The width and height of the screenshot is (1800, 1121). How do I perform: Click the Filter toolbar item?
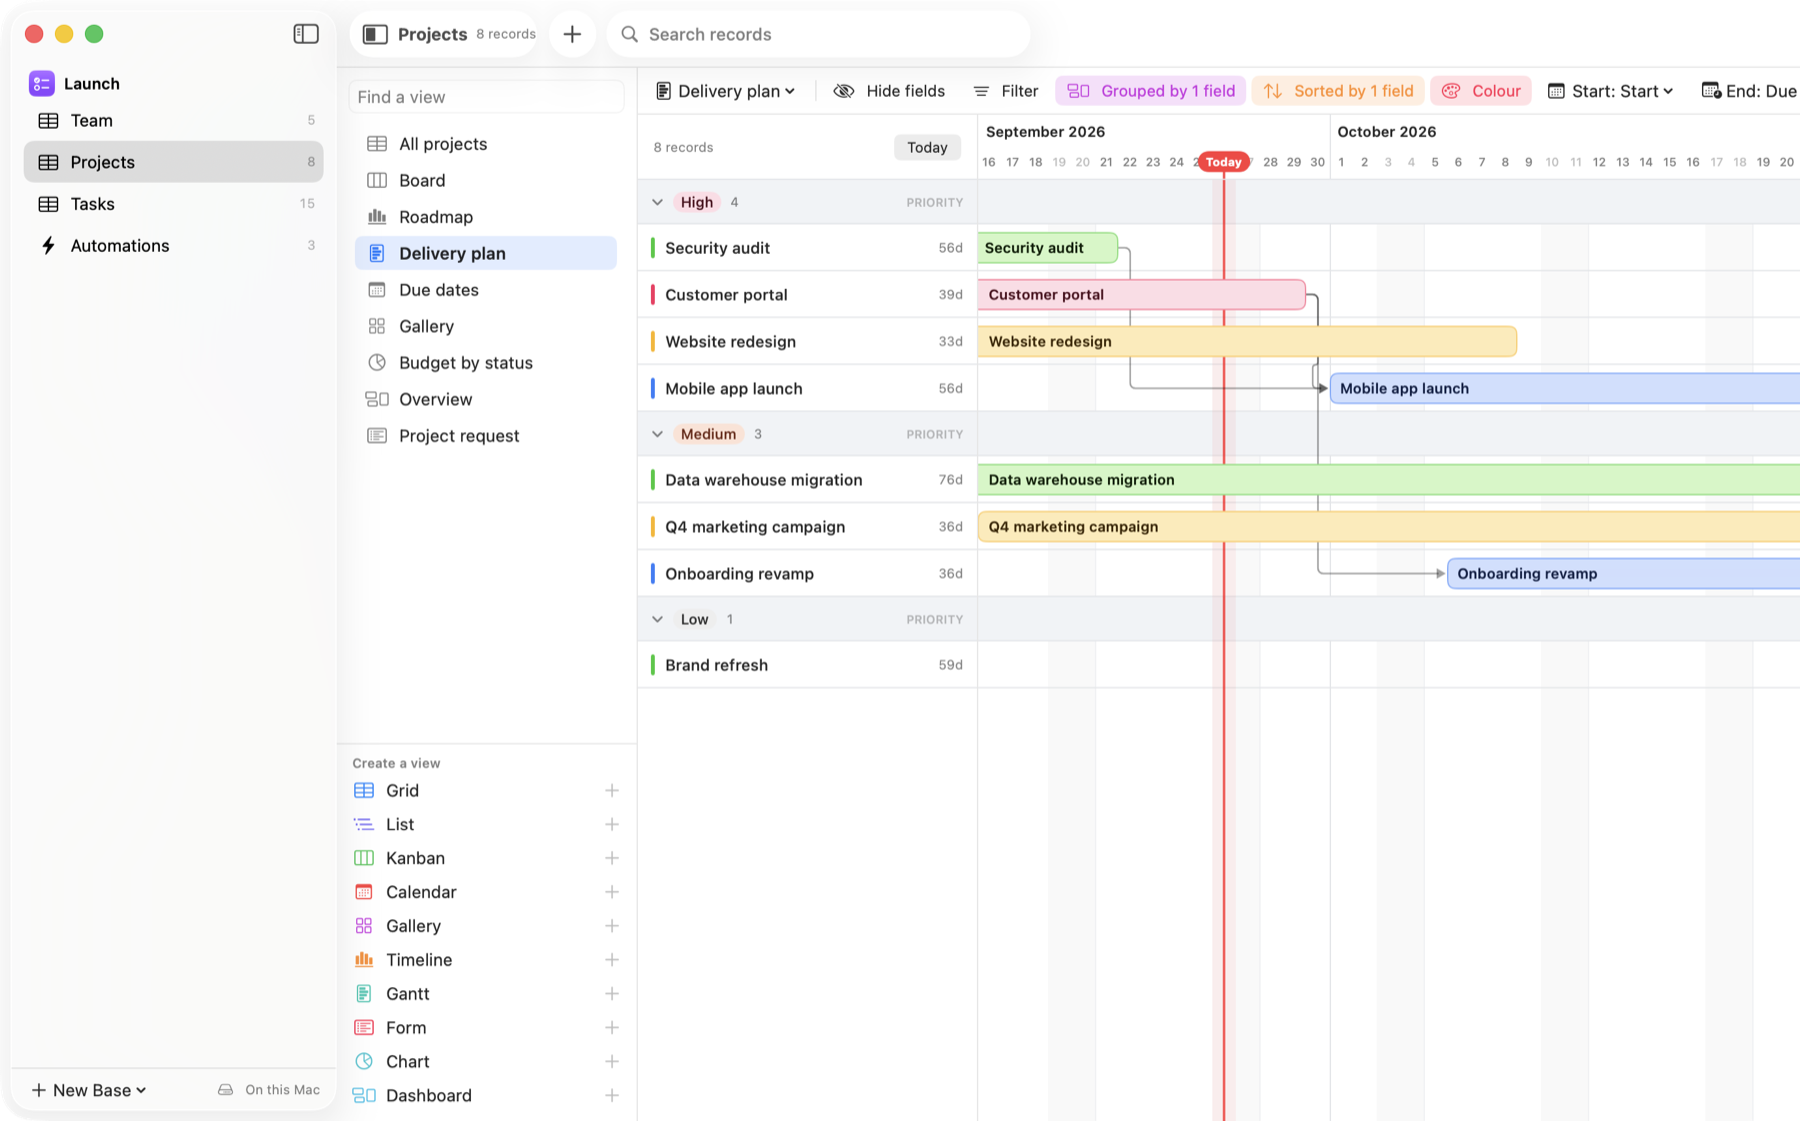[x=1006, y=91]
